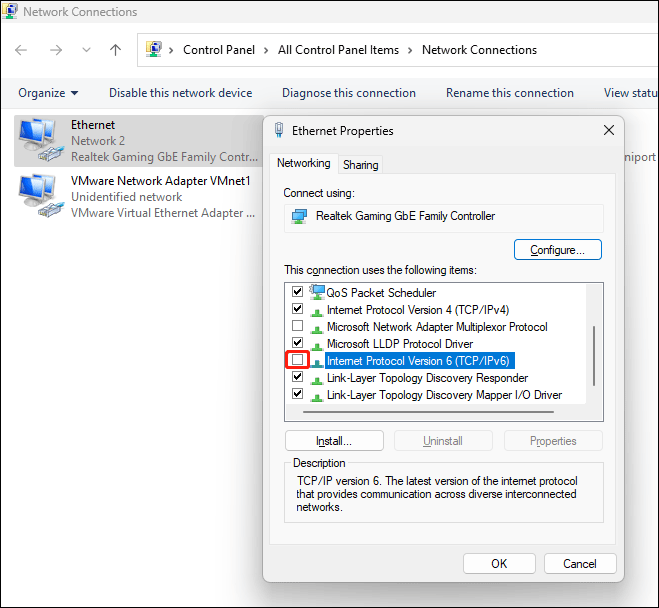This screenshot has height=608, width=659.
Task: Click the Configure button
Action: [557, 249]
